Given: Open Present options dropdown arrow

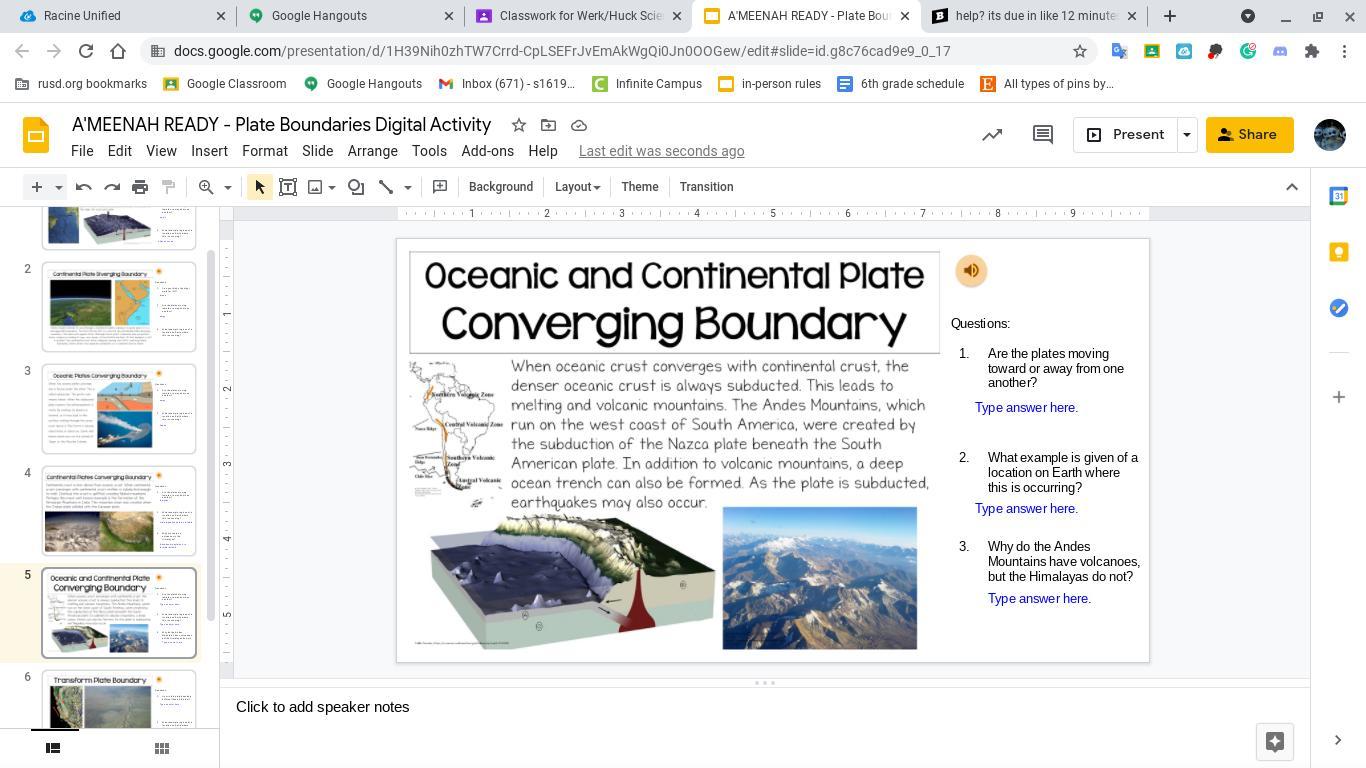Looking at the screenshot, I should (1187, 135).
